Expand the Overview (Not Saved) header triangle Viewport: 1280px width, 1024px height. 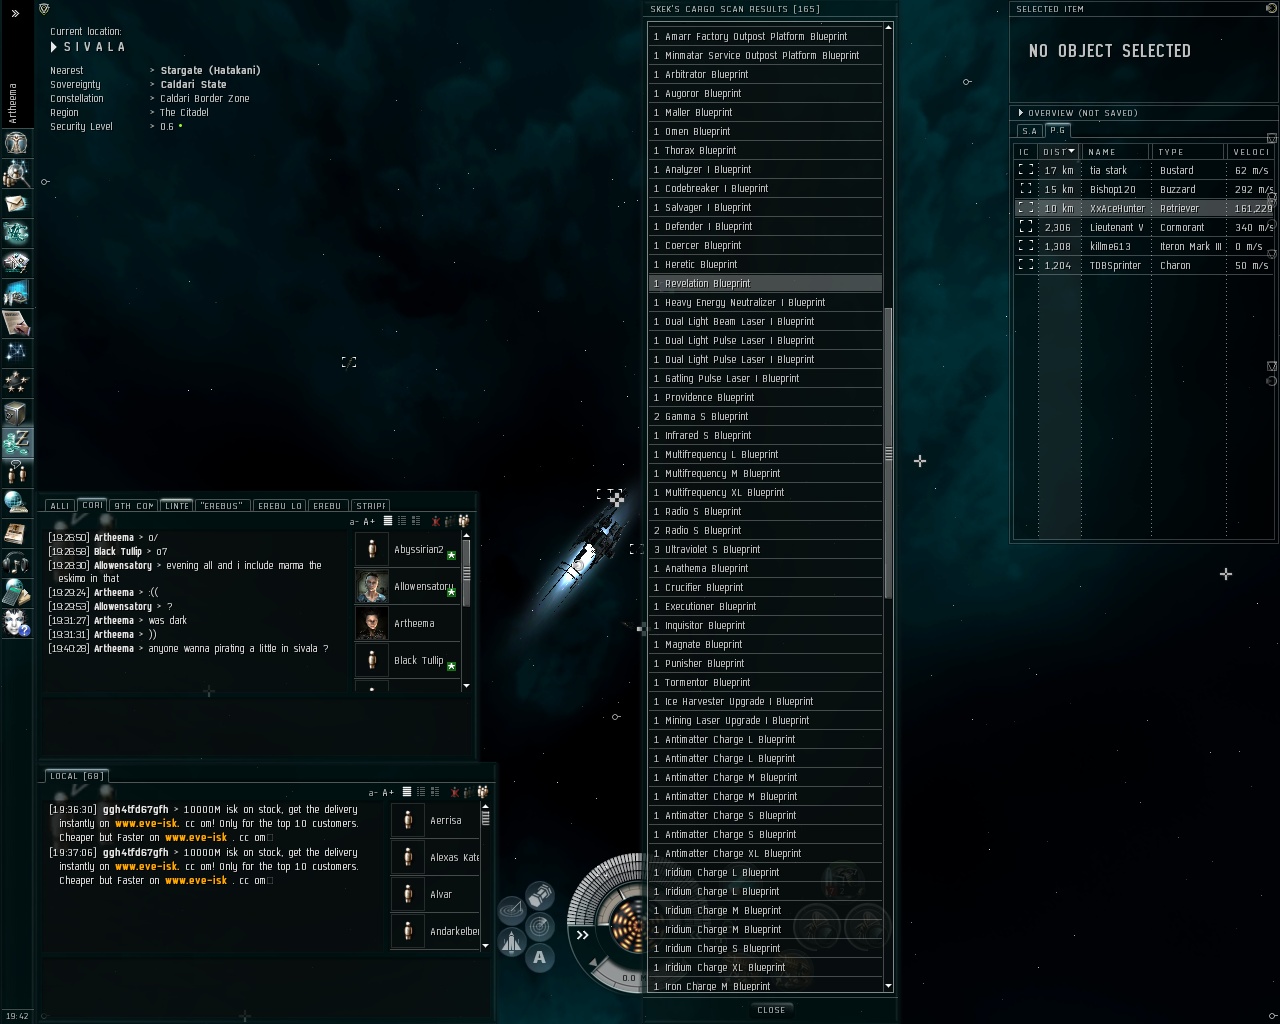tap(1020, 113)
